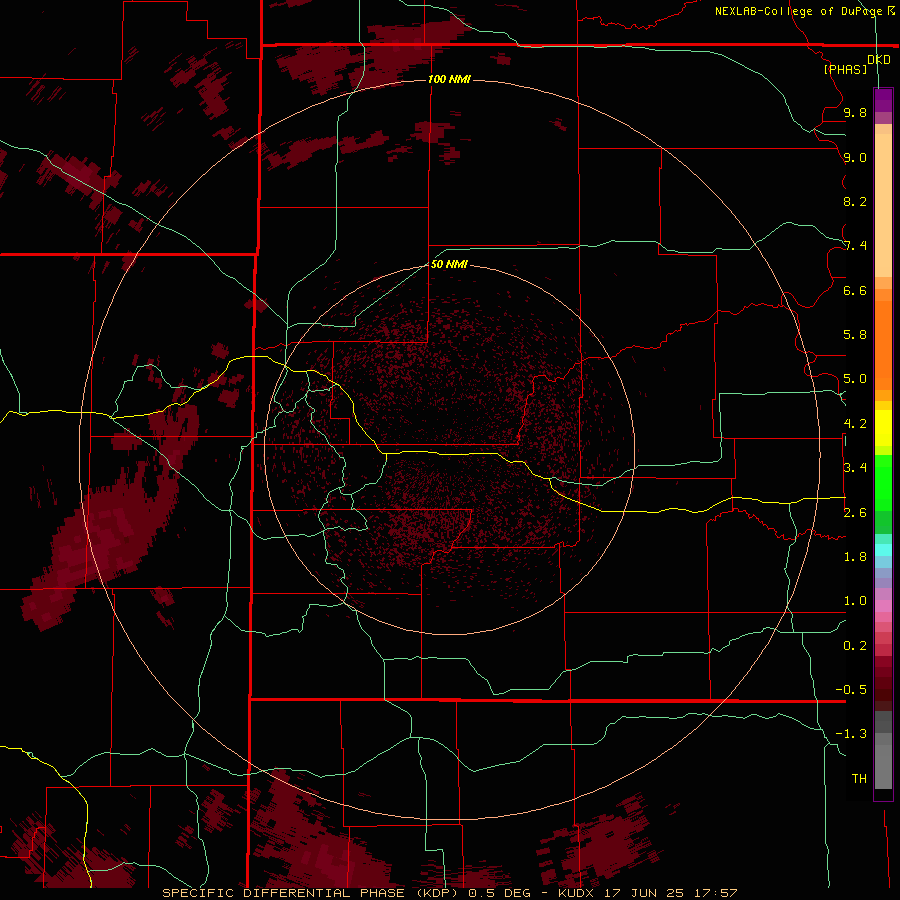
Task: Click the 0.2 value on the color scale
Action: click(855, 646)
